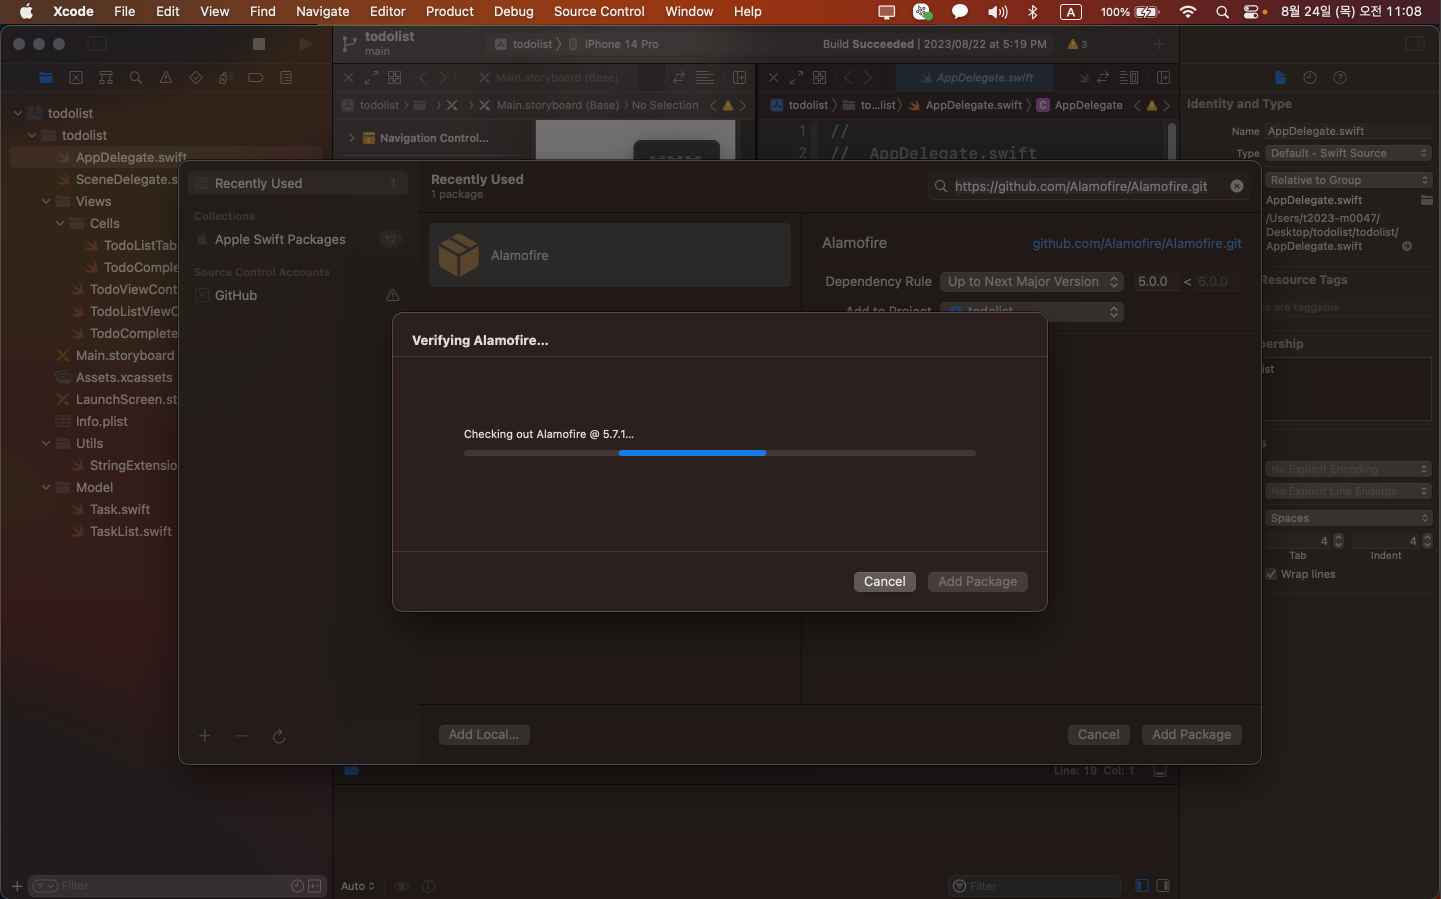Select Apple Swift Packages collection
This screenshot has width=1441, height=899.
[x=298, y=239]
